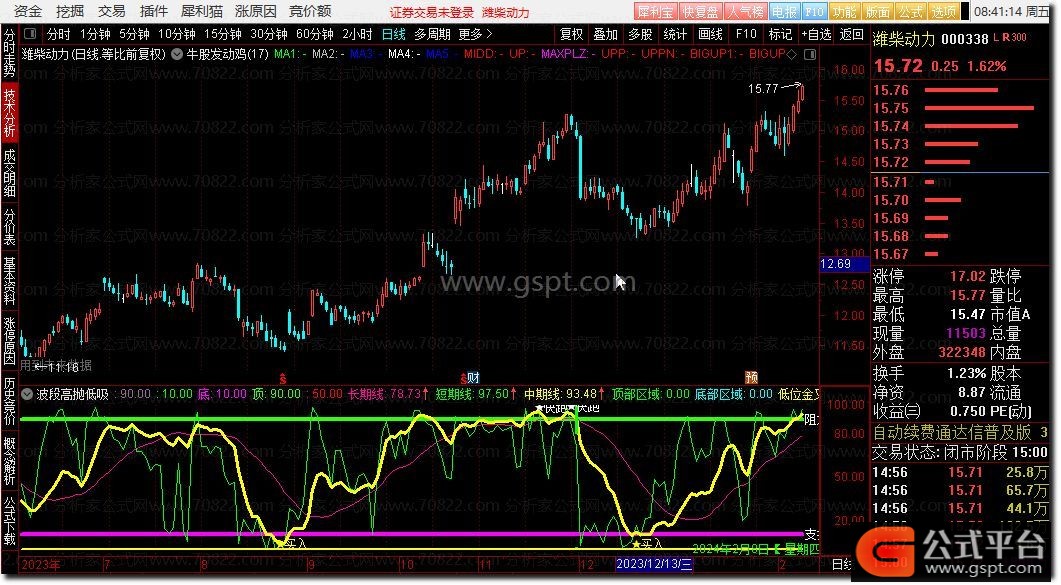
Task: Switch to the 15分钟 period
Action: pos(223,34)
